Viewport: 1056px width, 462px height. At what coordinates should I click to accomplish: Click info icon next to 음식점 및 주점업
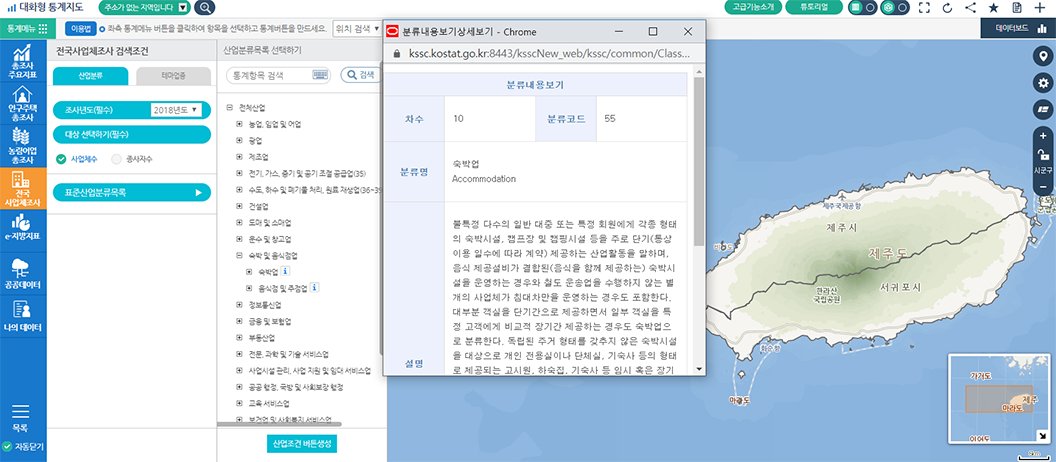(x=315, y=288)
